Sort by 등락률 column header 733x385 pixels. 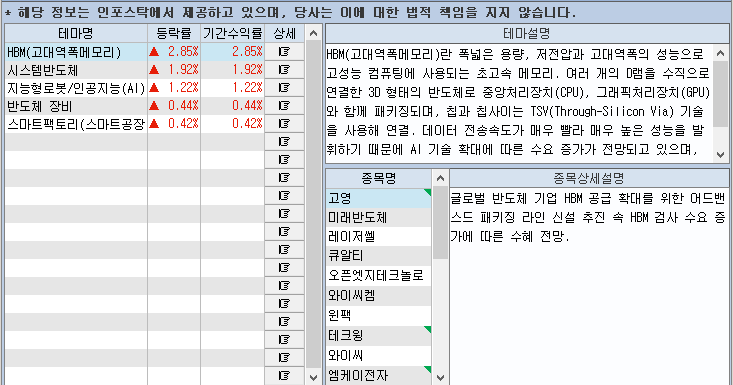pos(174,33)
